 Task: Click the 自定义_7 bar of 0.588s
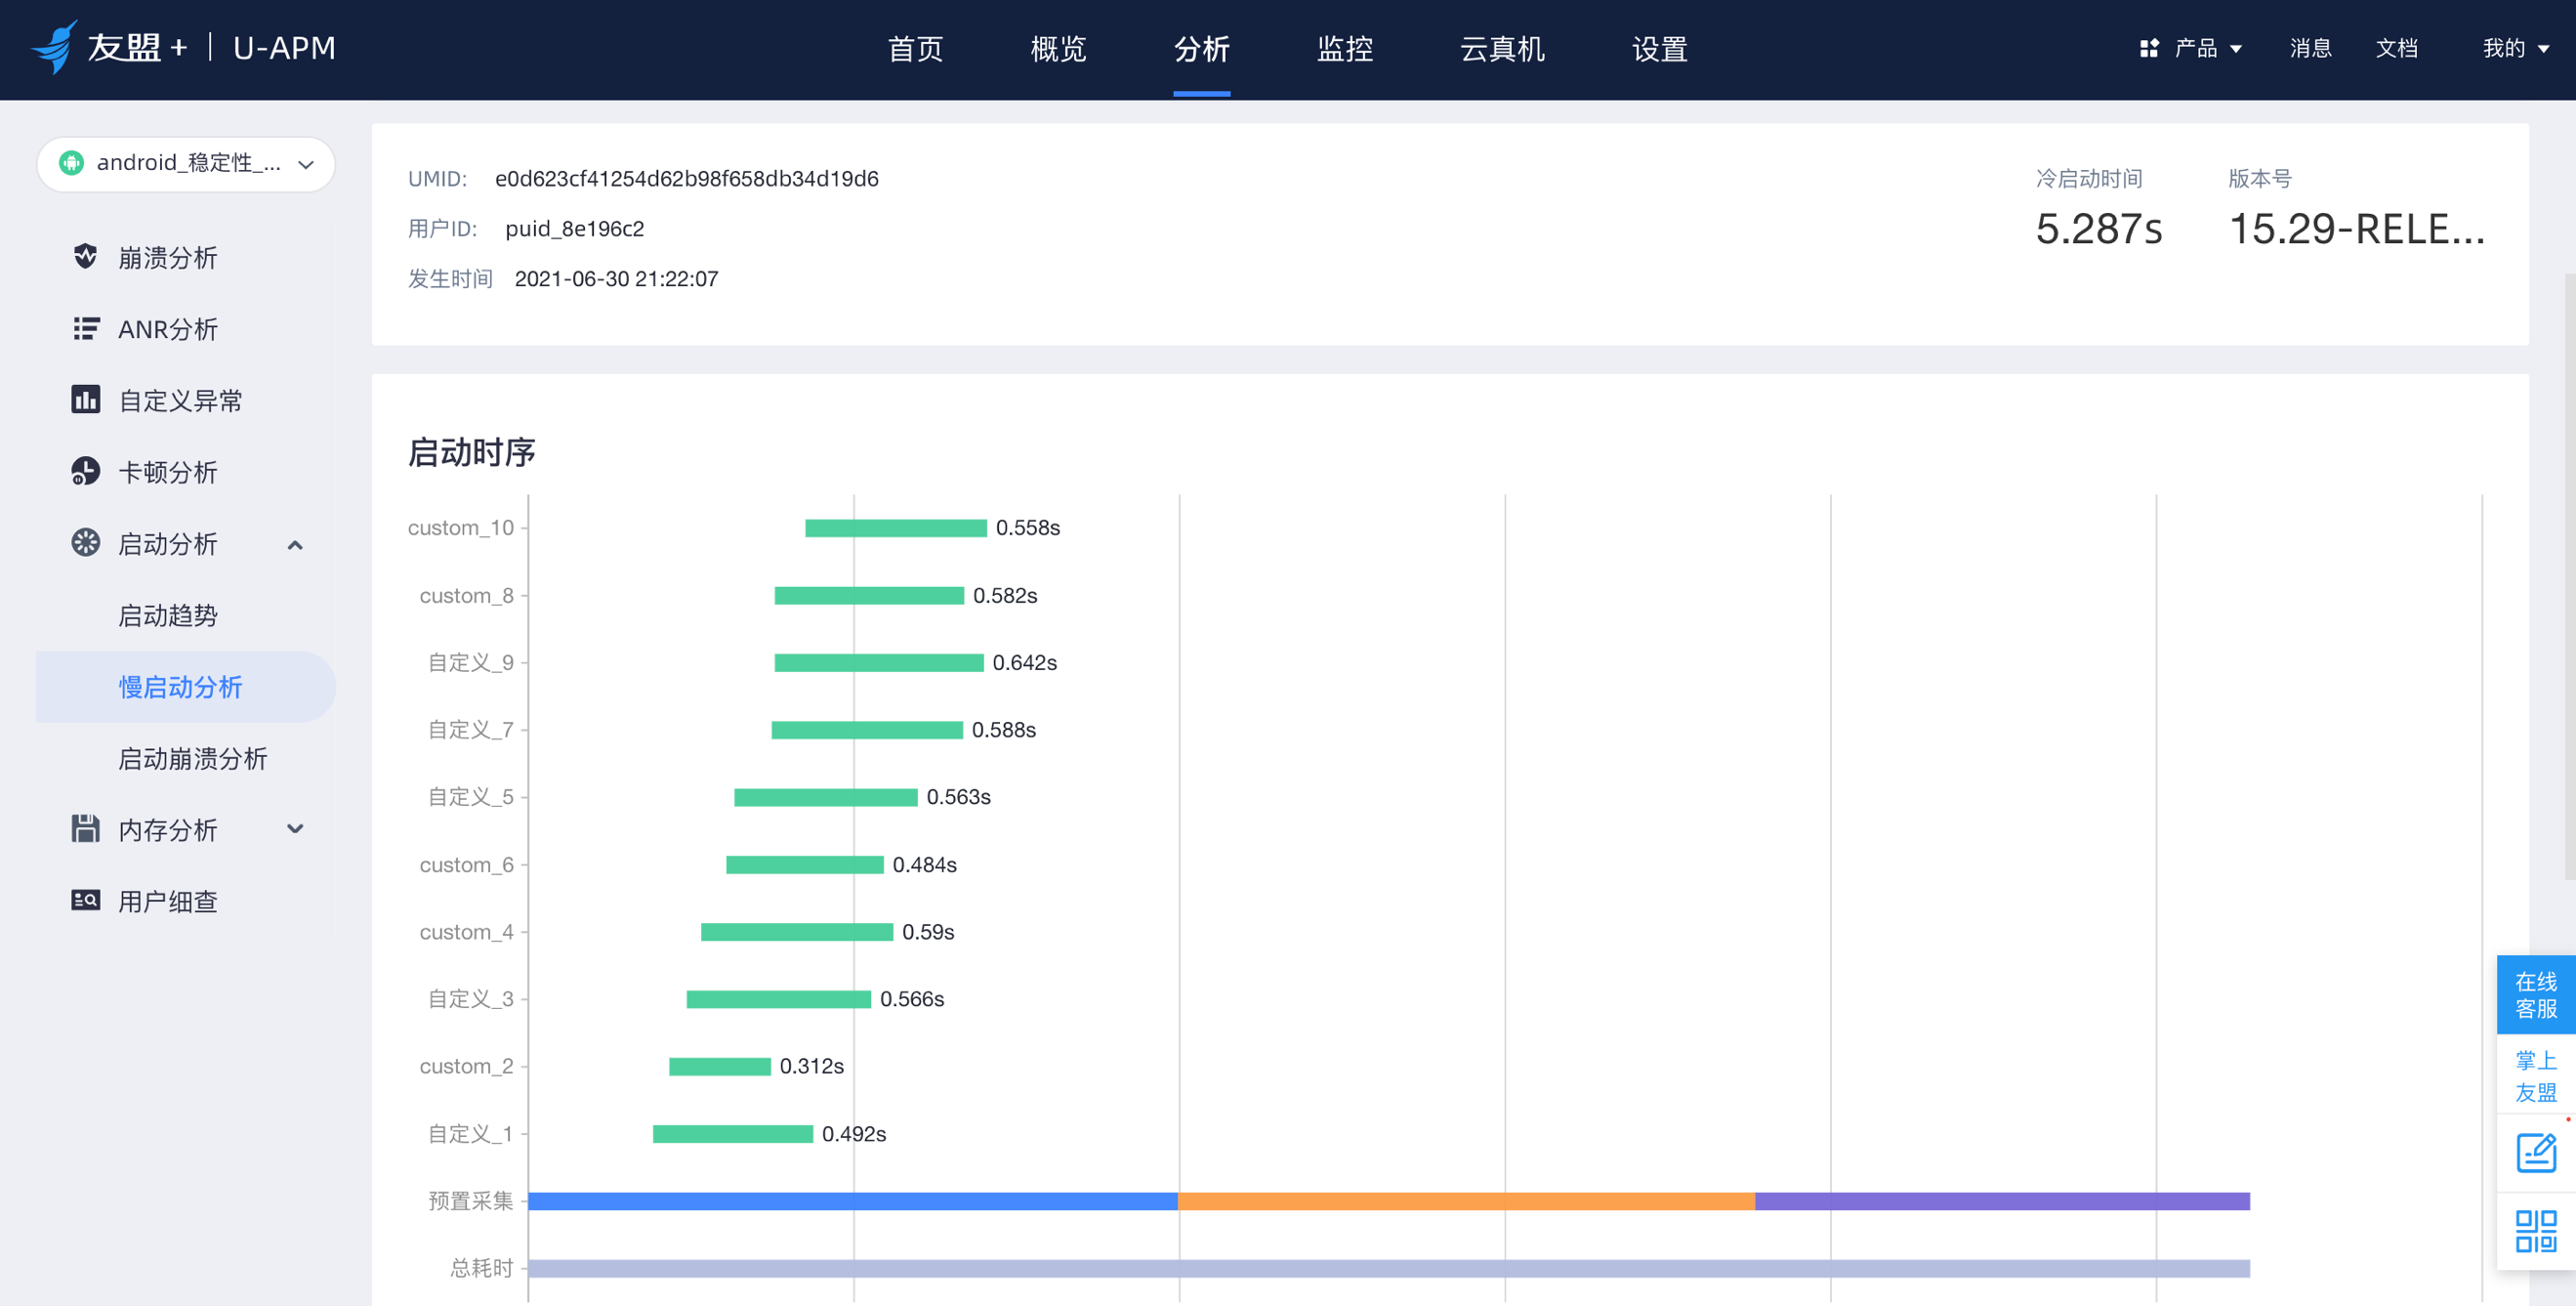click(x=867, y=730)
